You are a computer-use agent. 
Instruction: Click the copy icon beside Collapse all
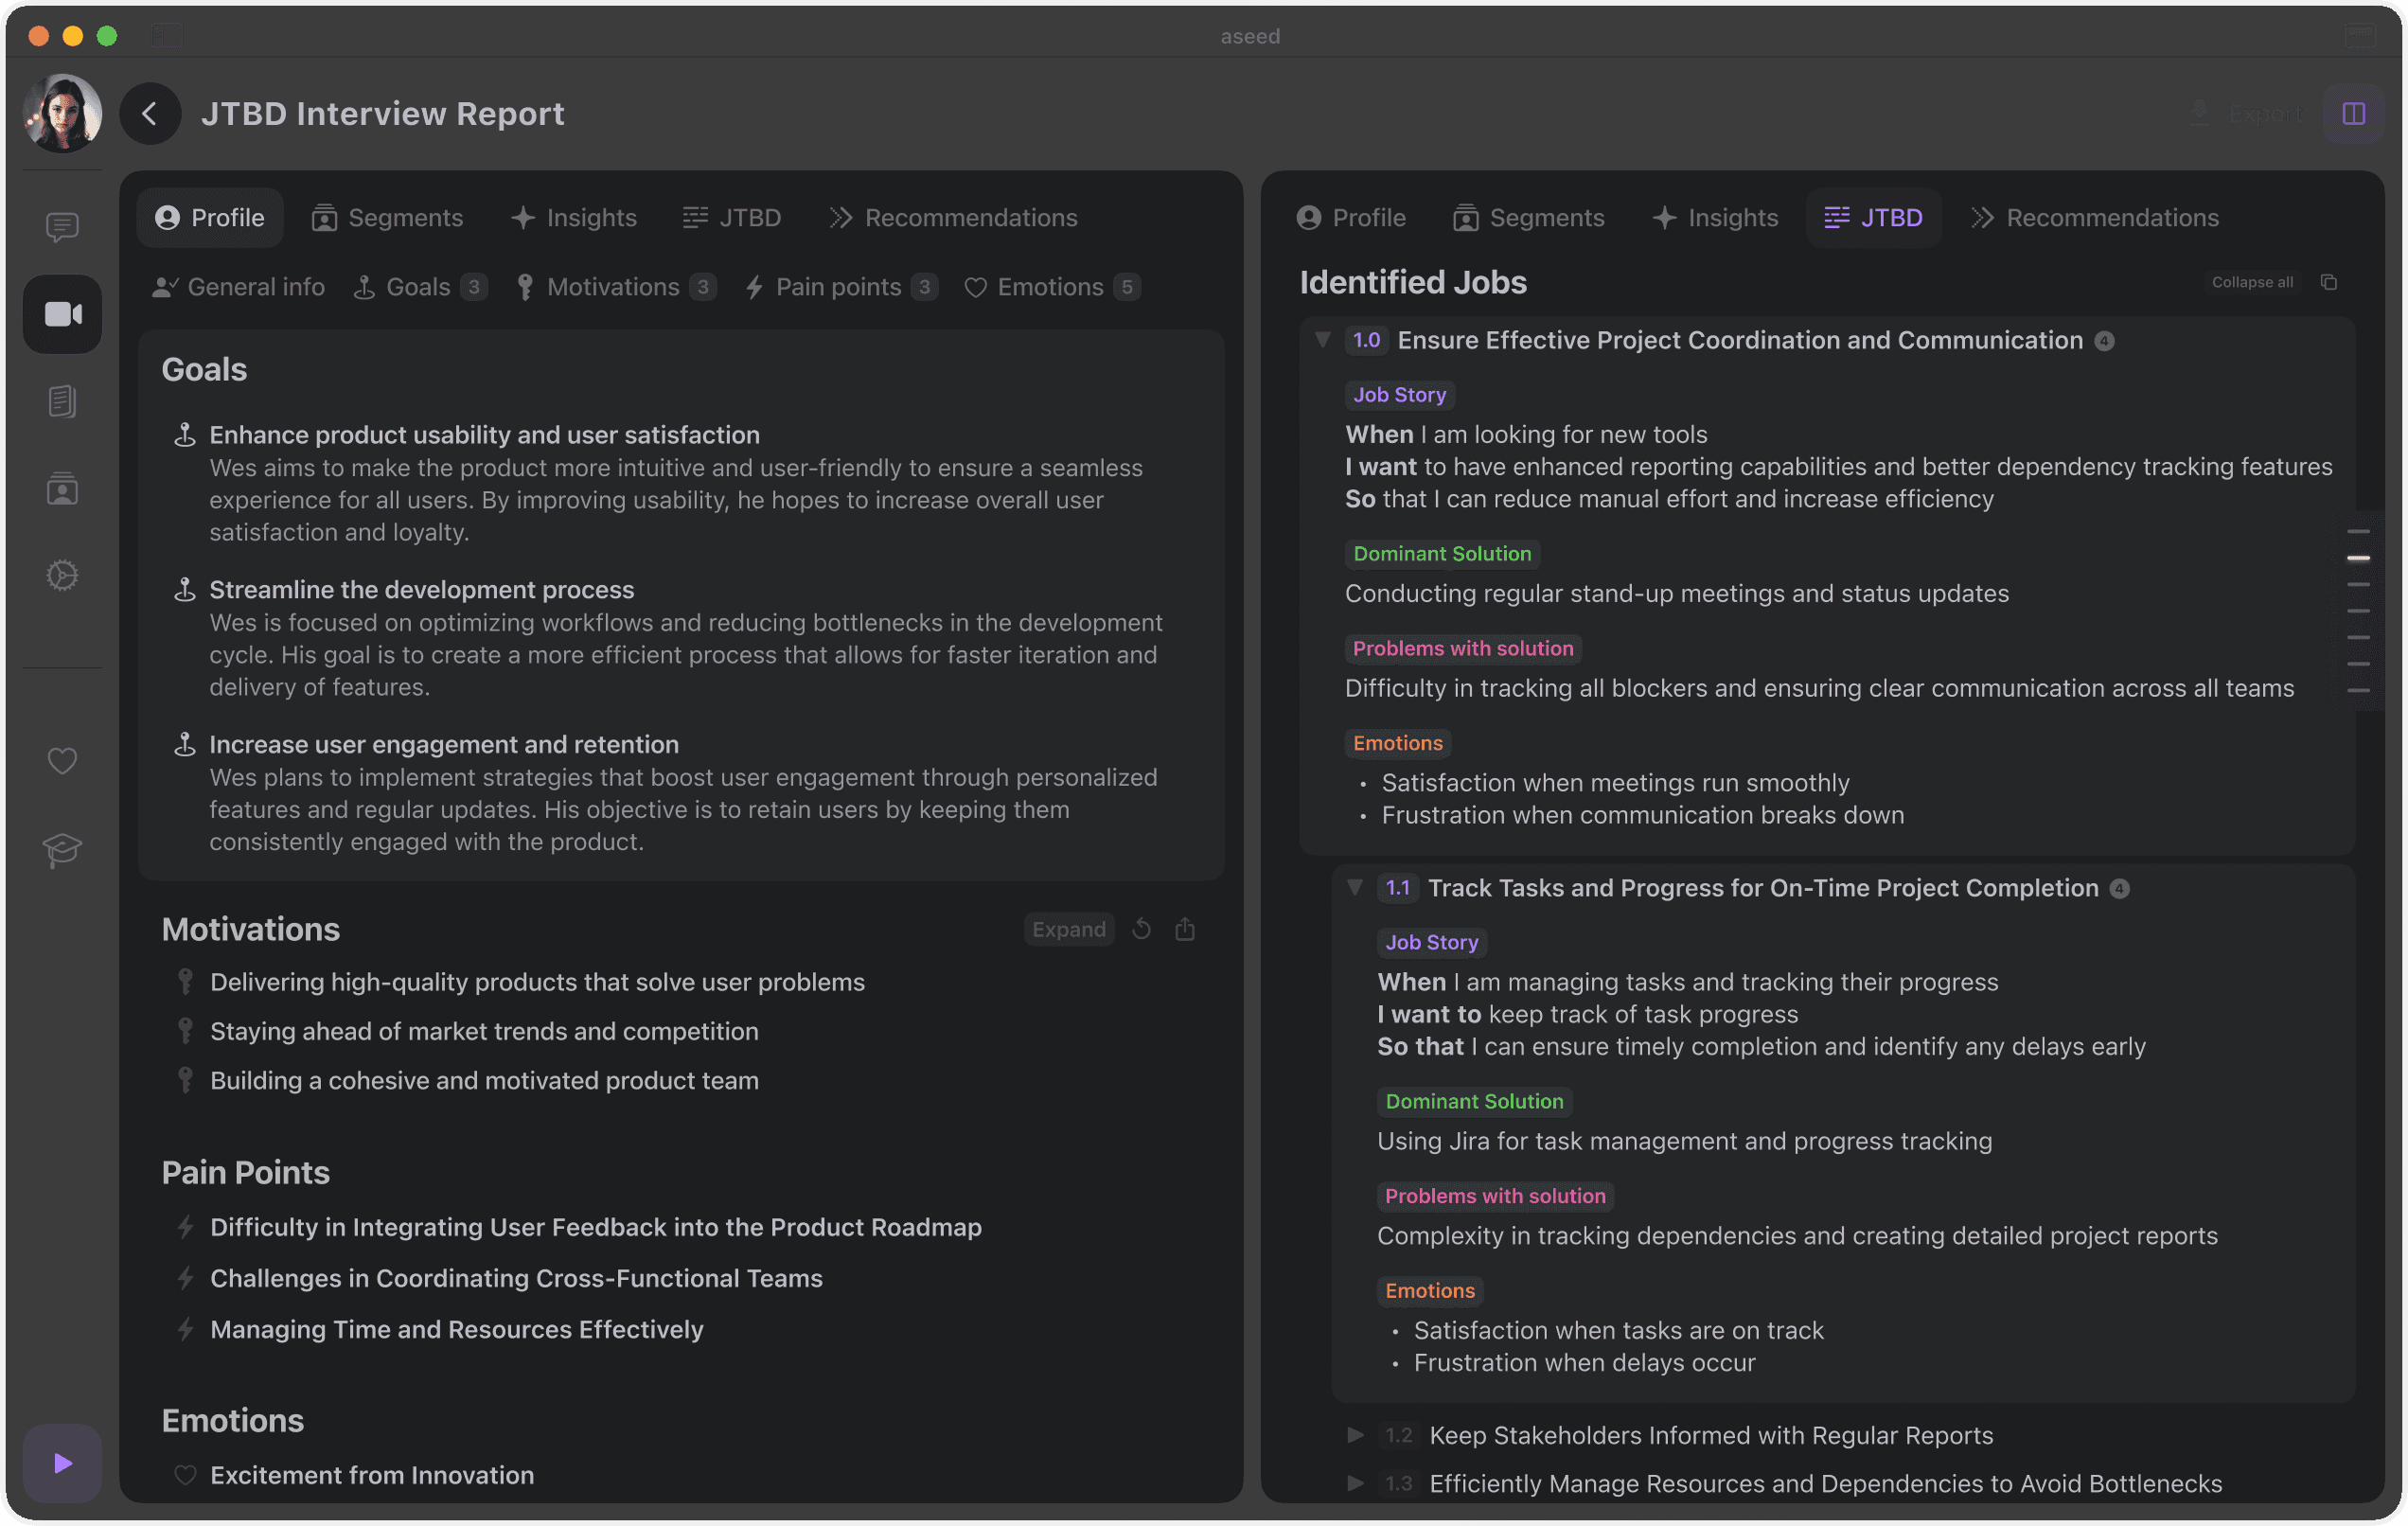(x=2328, y=282)
